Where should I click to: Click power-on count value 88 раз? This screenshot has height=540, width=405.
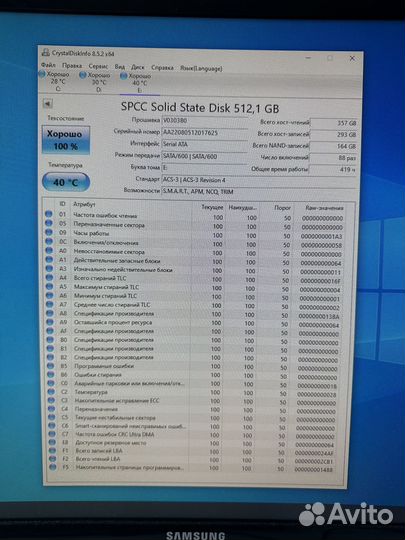(333, 158)
